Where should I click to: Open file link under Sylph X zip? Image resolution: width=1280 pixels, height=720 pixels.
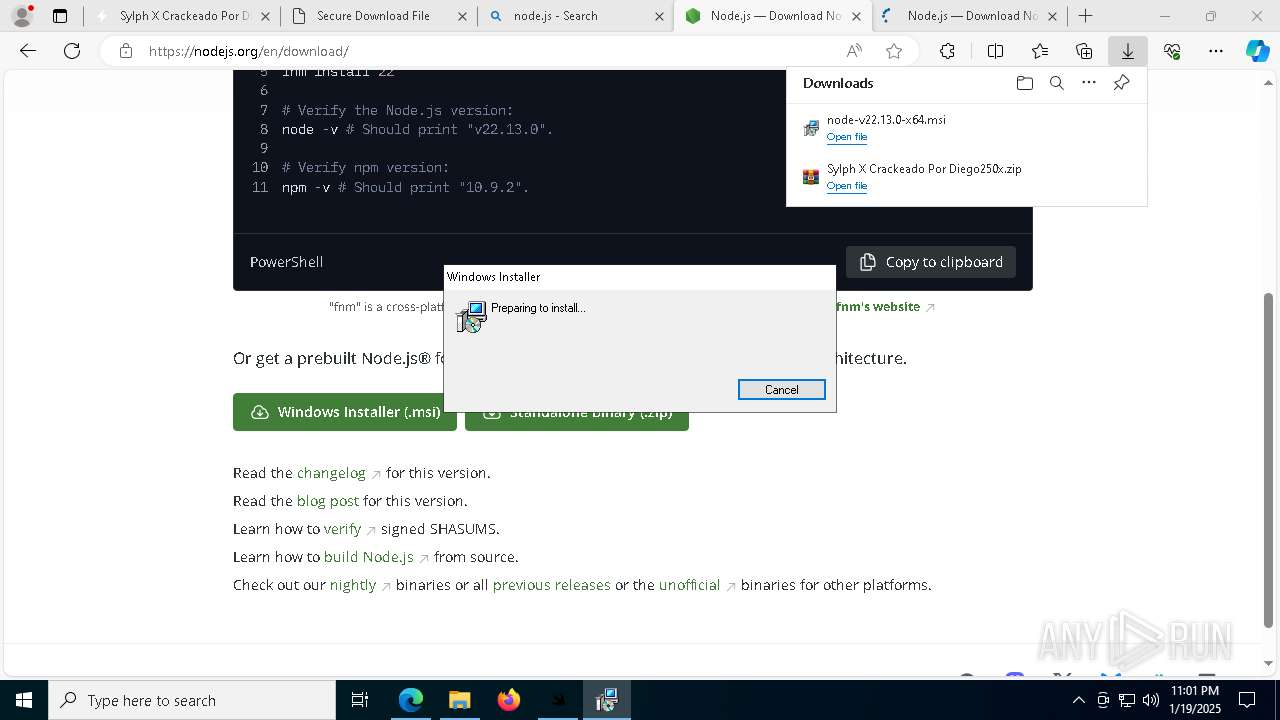click(847, 186)
